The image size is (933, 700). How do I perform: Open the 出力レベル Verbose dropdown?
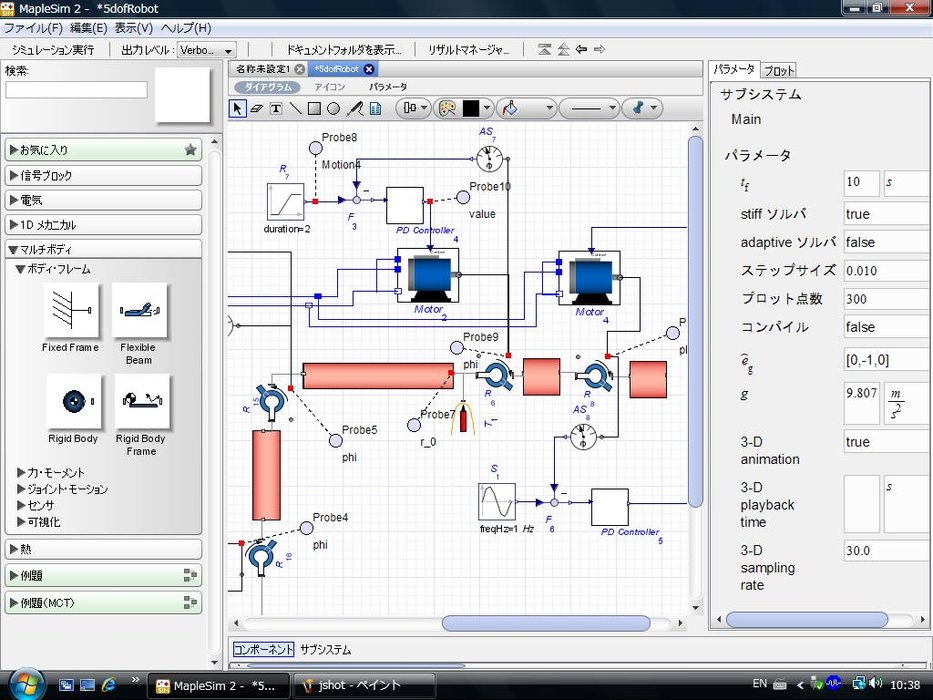[206, 50]
